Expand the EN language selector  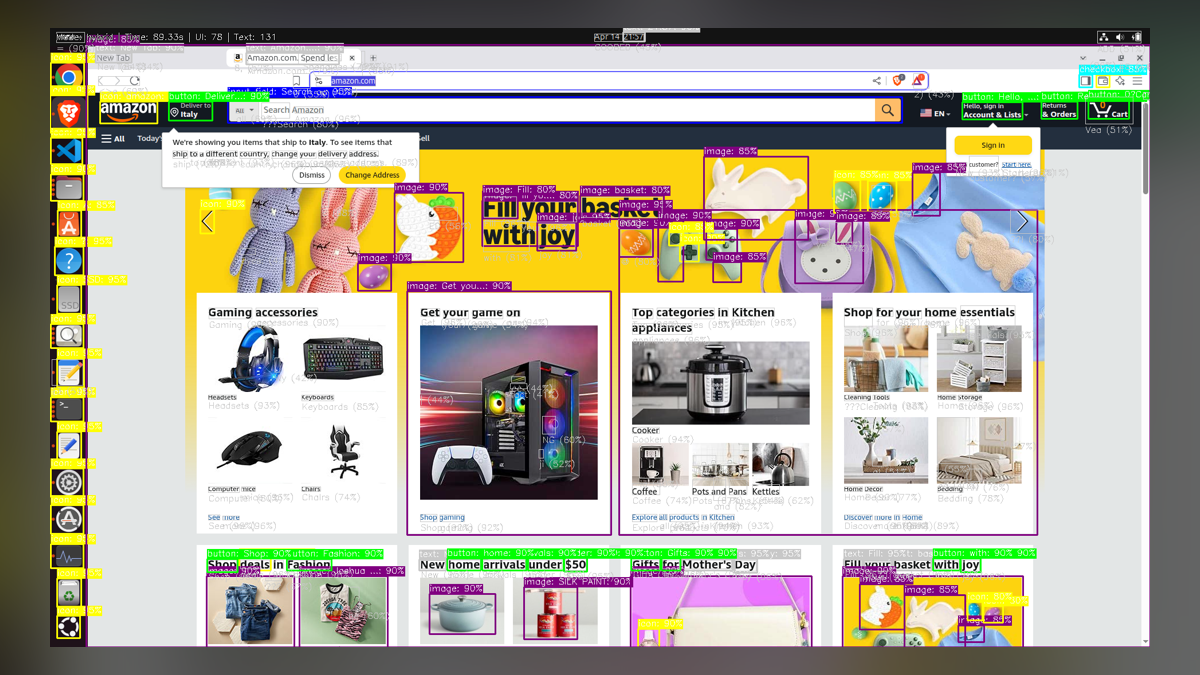pyautogui.click(x=935, y=113)
